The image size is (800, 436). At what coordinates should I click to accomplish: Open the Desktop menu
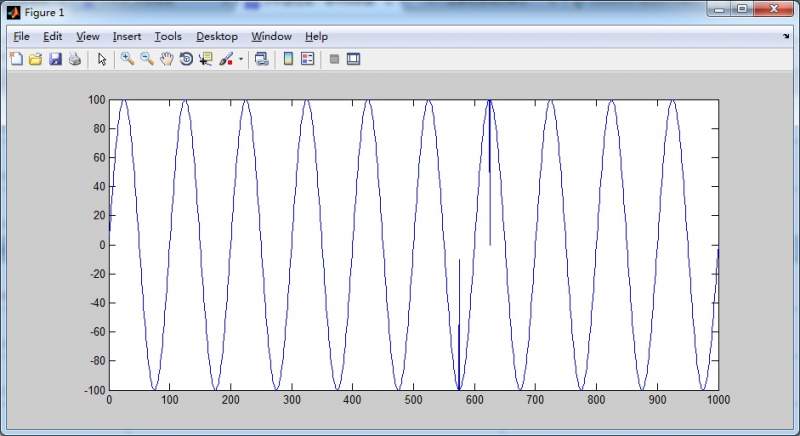[x=217, y=36]
